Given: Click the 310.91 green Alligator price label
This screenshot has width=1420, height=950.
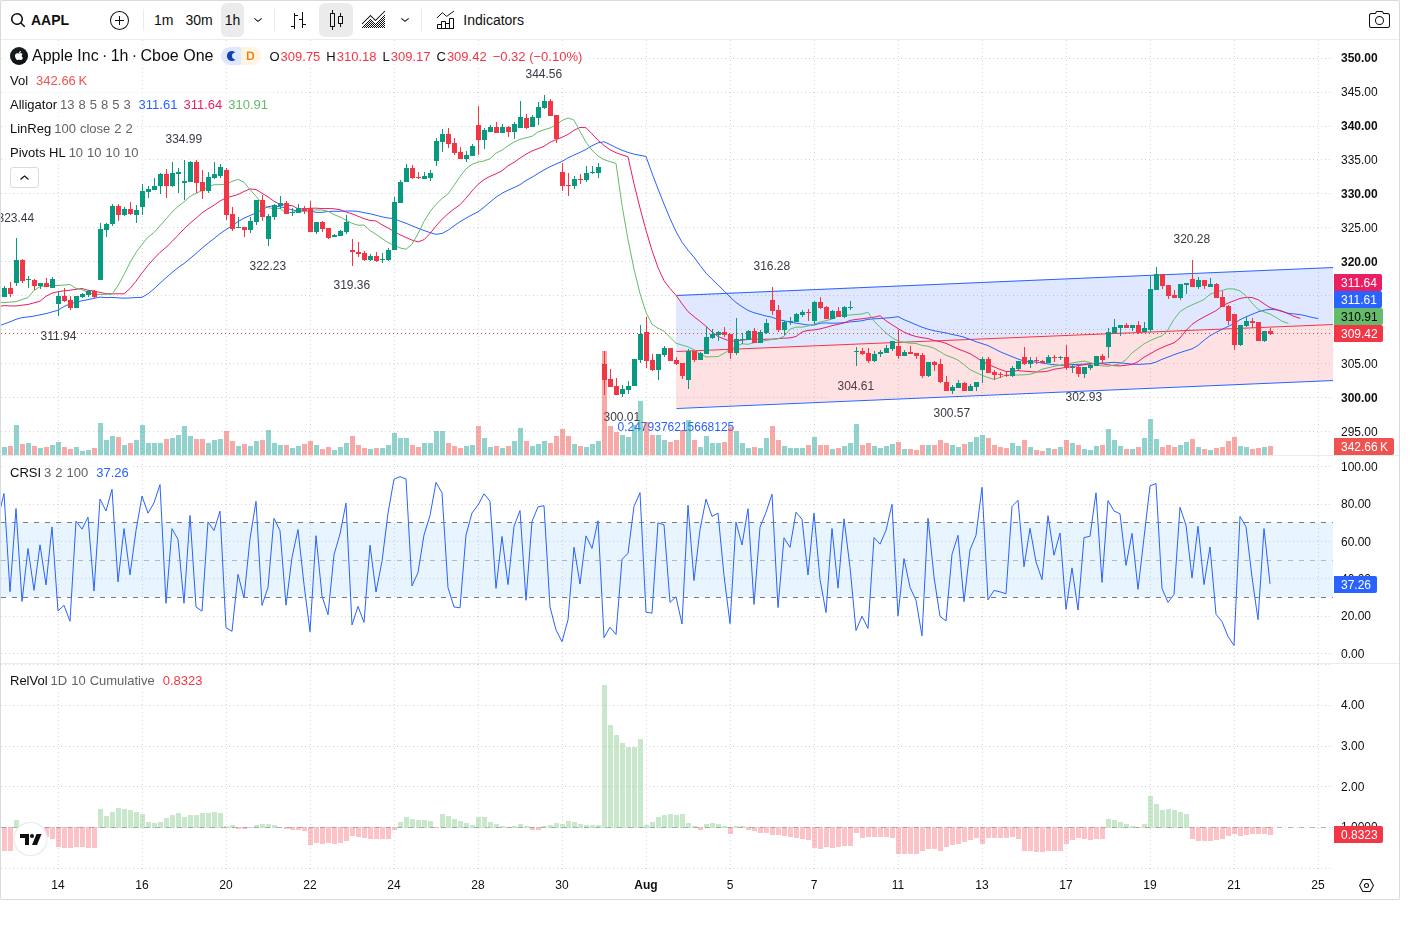Looking at the screenshot, I should [x=1359, y=317].
